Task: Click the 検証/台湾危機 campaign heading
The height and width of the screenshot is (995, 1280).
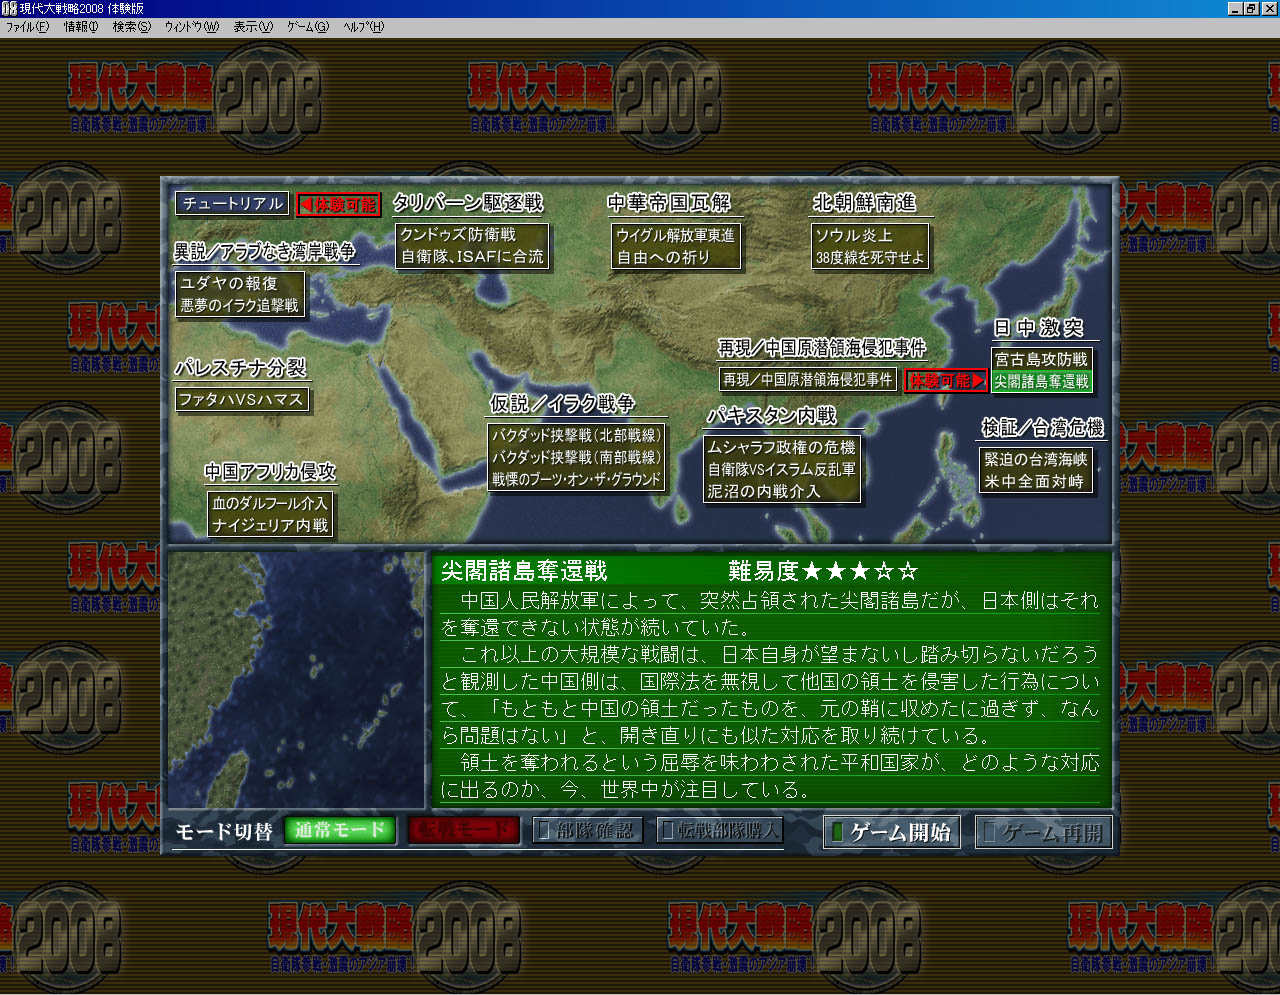Action: [x=1042, y=428]
